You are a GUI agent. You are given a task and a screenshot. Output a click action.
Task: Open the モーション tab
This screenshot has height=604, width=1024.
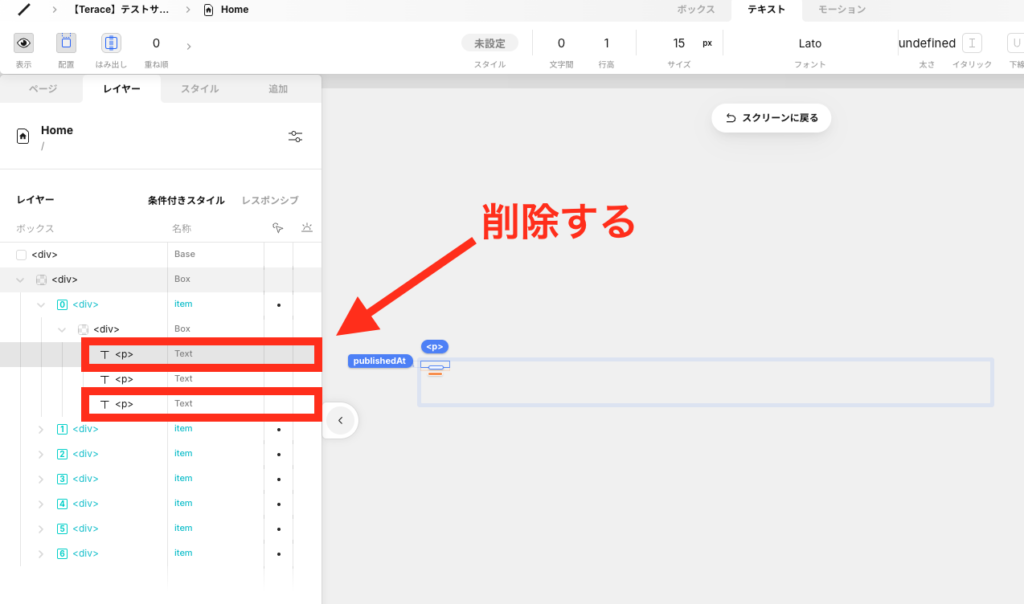[842, 10]
